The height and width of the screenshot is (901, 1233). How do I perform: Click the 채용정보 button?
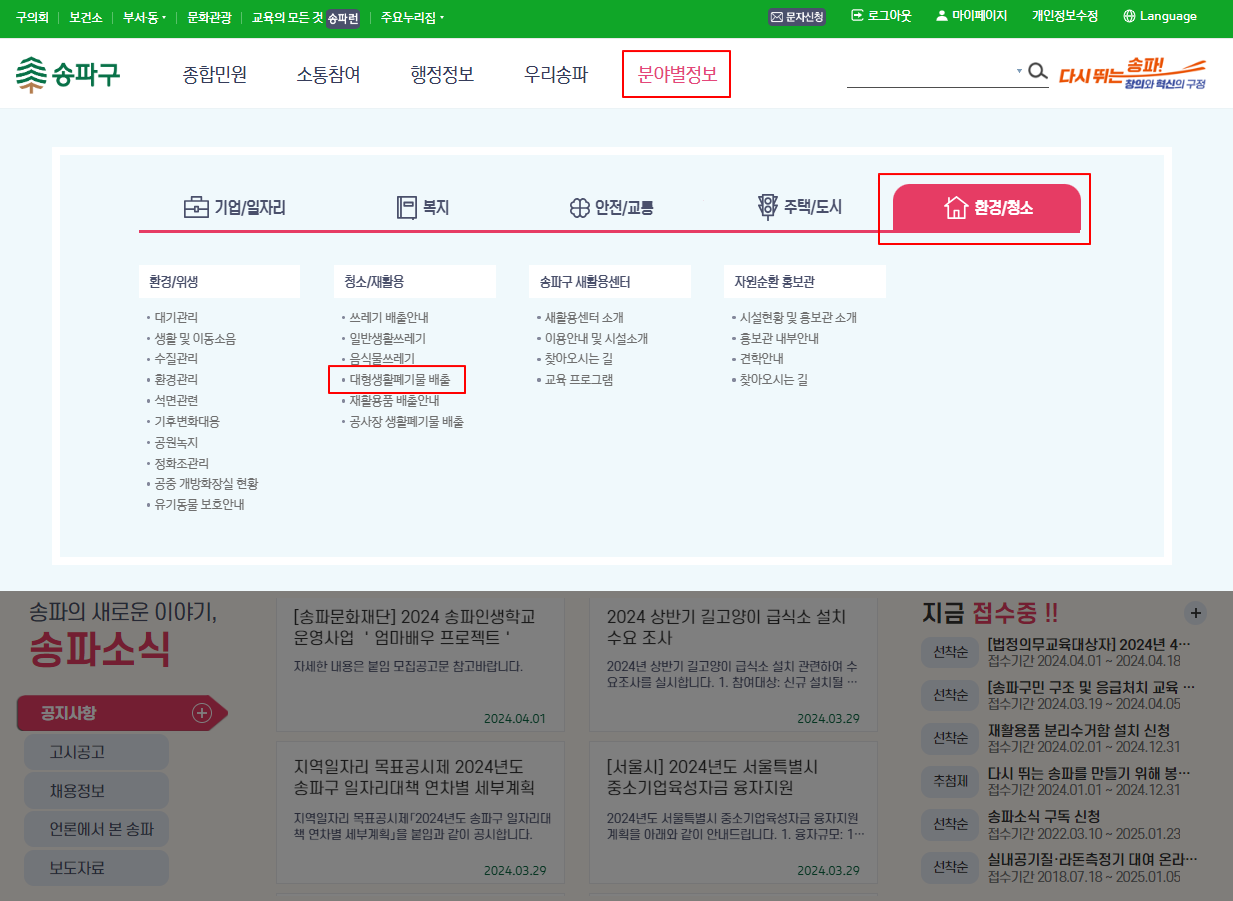95,789
